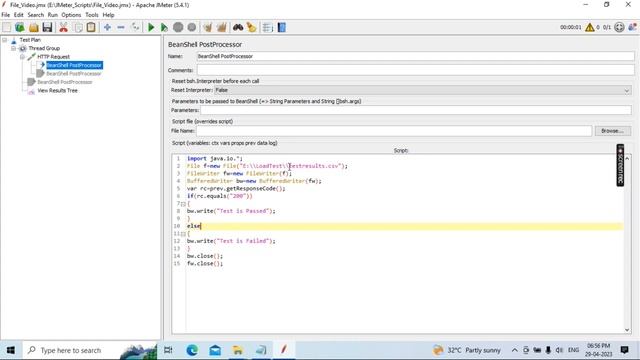Reset search icon
Viewport: 640px width, 360px height.
[x=251, y=27]
